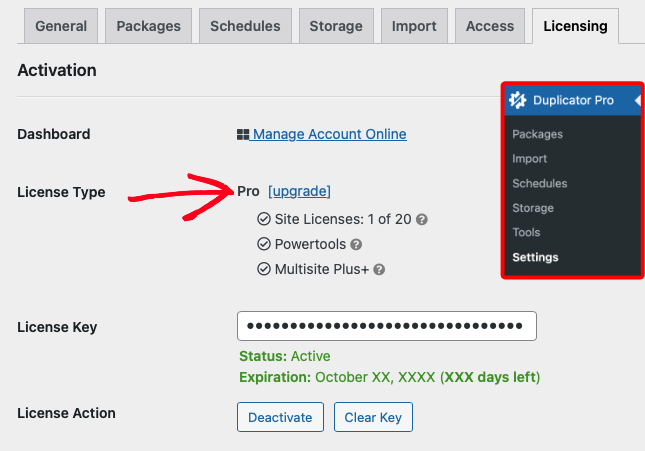The width and height of the screenshot is (645, 451).
Task: Select the Schedules settings tab
Action: (x=245, y=26)
